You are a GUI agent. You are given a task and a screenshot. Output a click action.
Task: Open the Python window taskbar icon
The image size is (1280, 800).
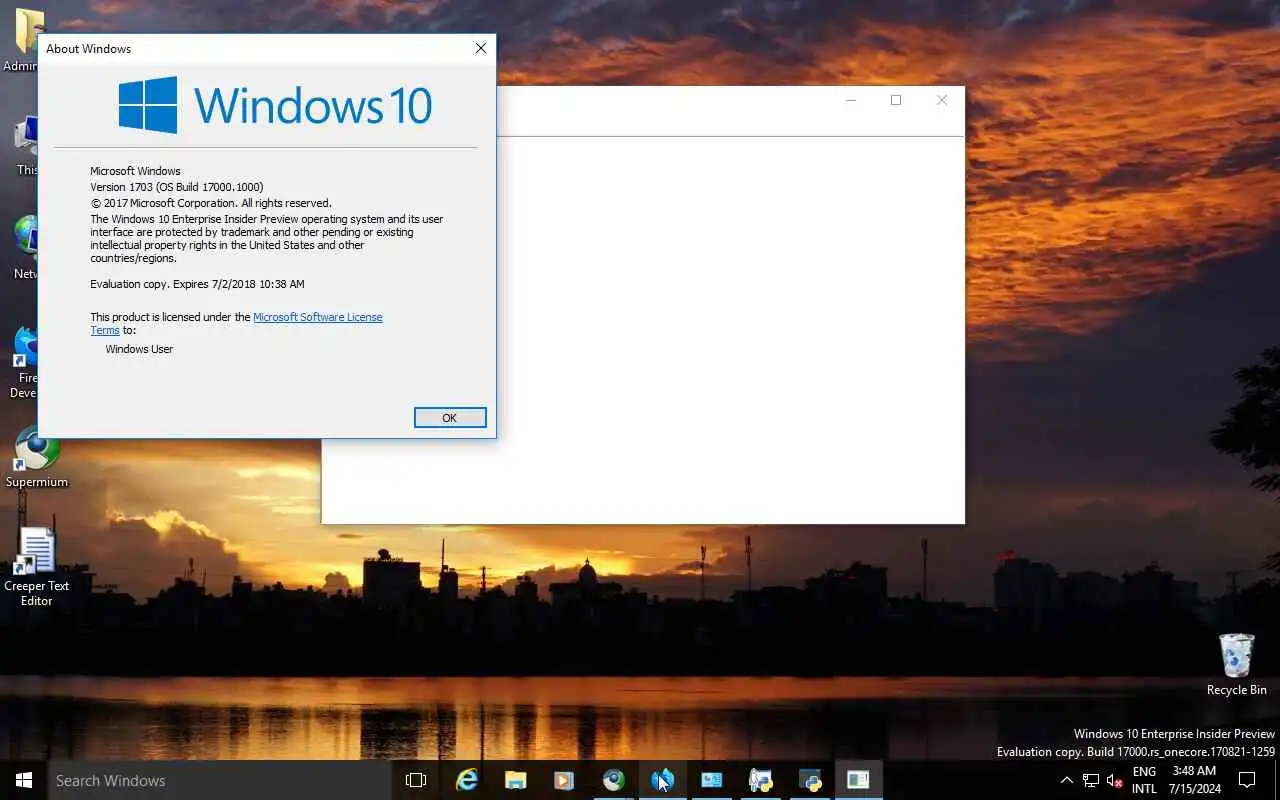[810, 780]
